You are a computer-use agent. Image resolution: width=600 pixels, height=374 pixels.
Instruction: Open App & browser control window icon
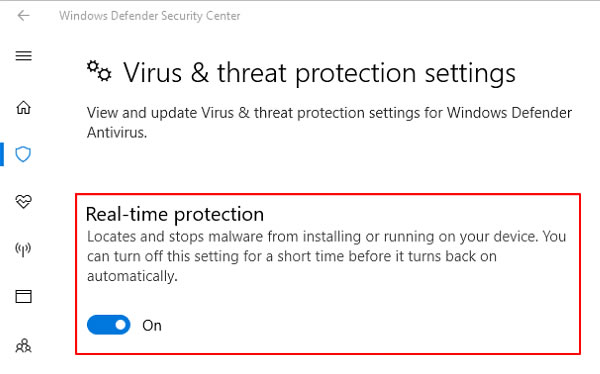point(23,297)
